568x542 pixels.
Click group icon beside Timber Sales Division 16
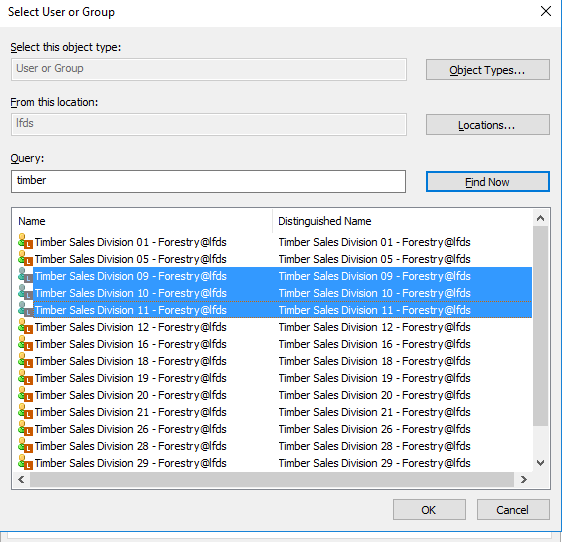coord(25,344)
